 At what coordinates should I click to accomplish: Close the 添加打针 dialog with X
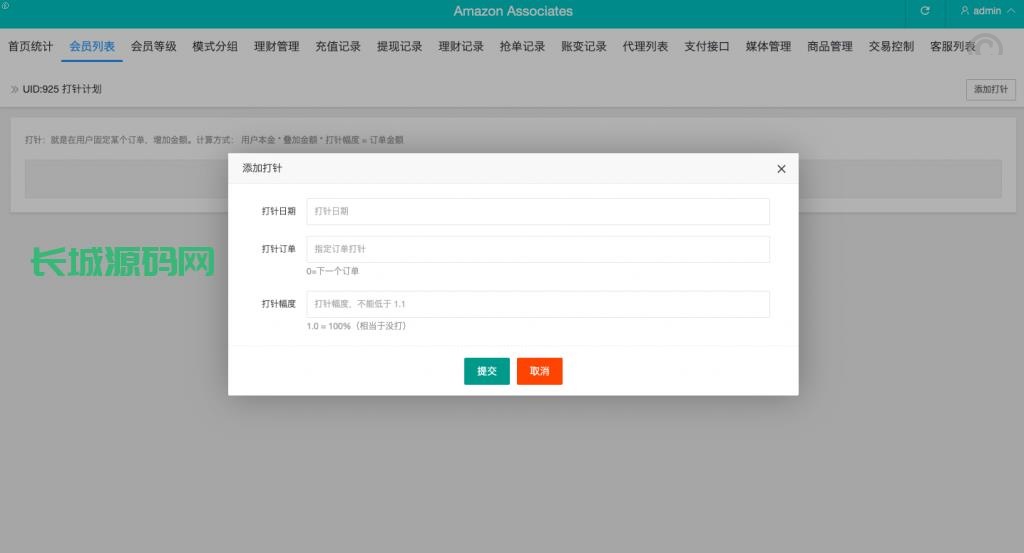[x=781, y=169]
